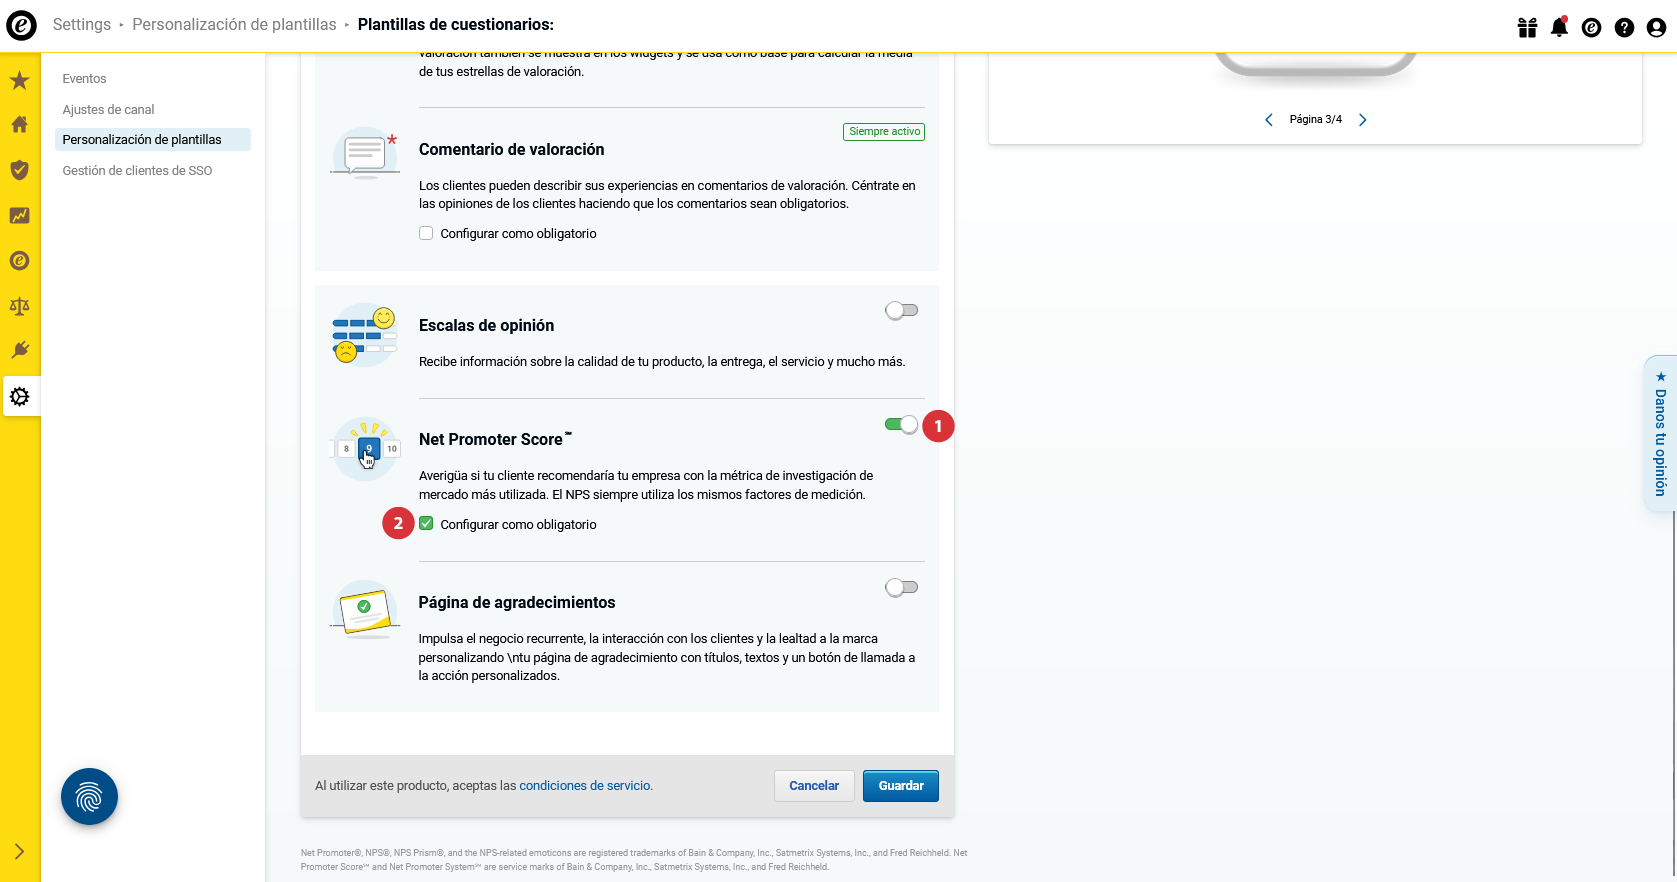
Task: Click the Escalas de opinión illustration
Action: point(365,334)
